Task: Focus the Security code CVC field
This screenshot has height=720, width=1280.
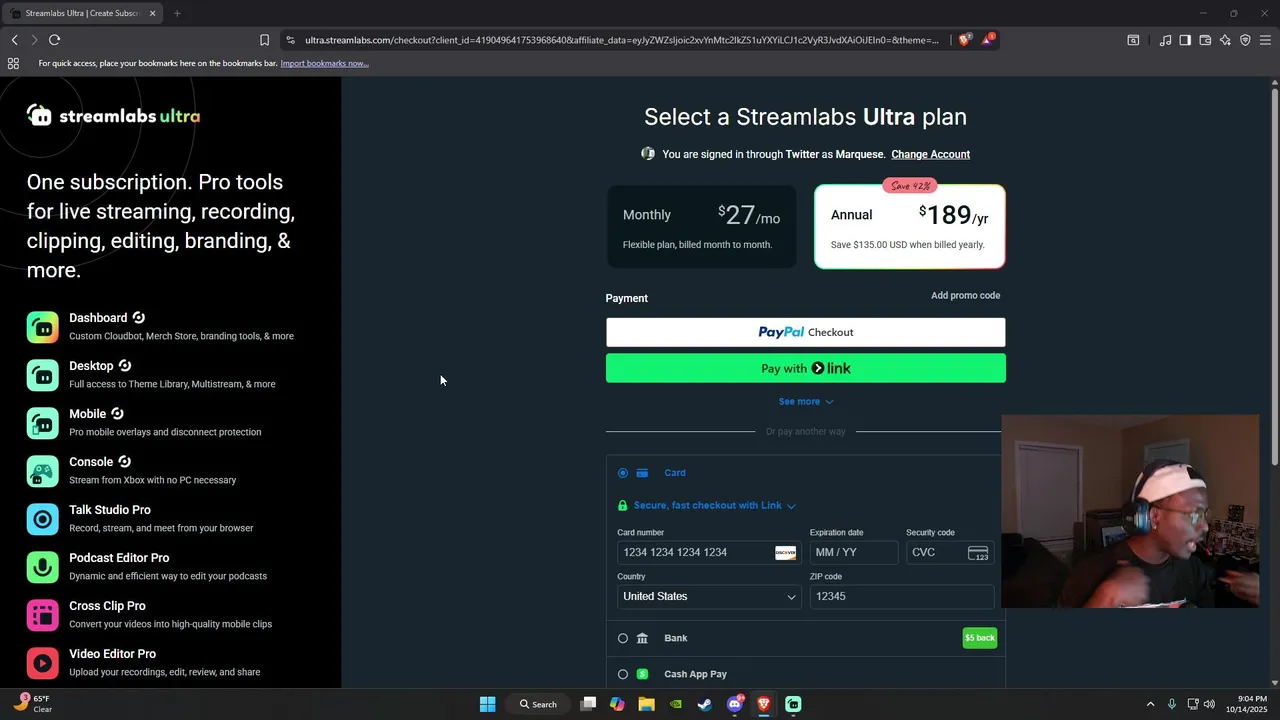Action: pos(950,552)
